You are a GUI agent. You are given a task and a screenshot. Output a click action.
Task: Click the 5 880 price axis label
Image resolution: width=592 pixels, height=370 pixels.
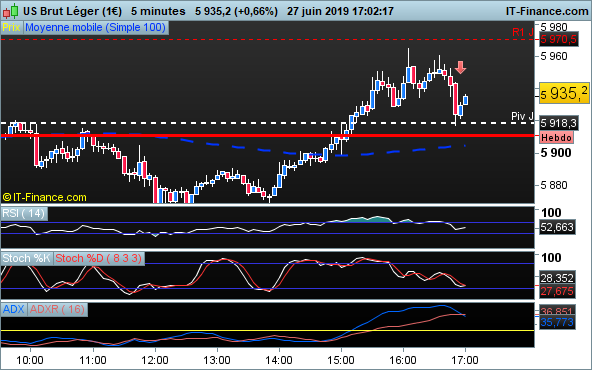click(x=554, y=185)
